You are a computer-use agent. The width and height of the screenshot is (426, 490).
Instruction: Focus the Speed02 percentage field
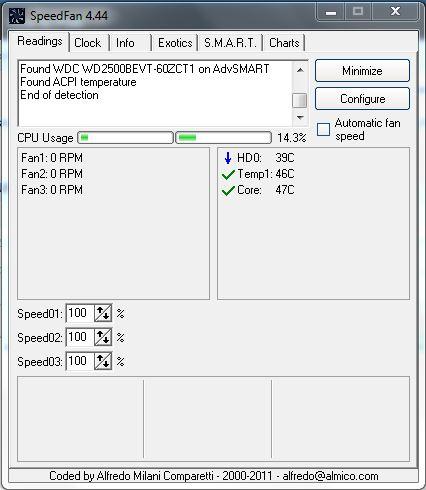pyautogui.click(x=80, y=337)
